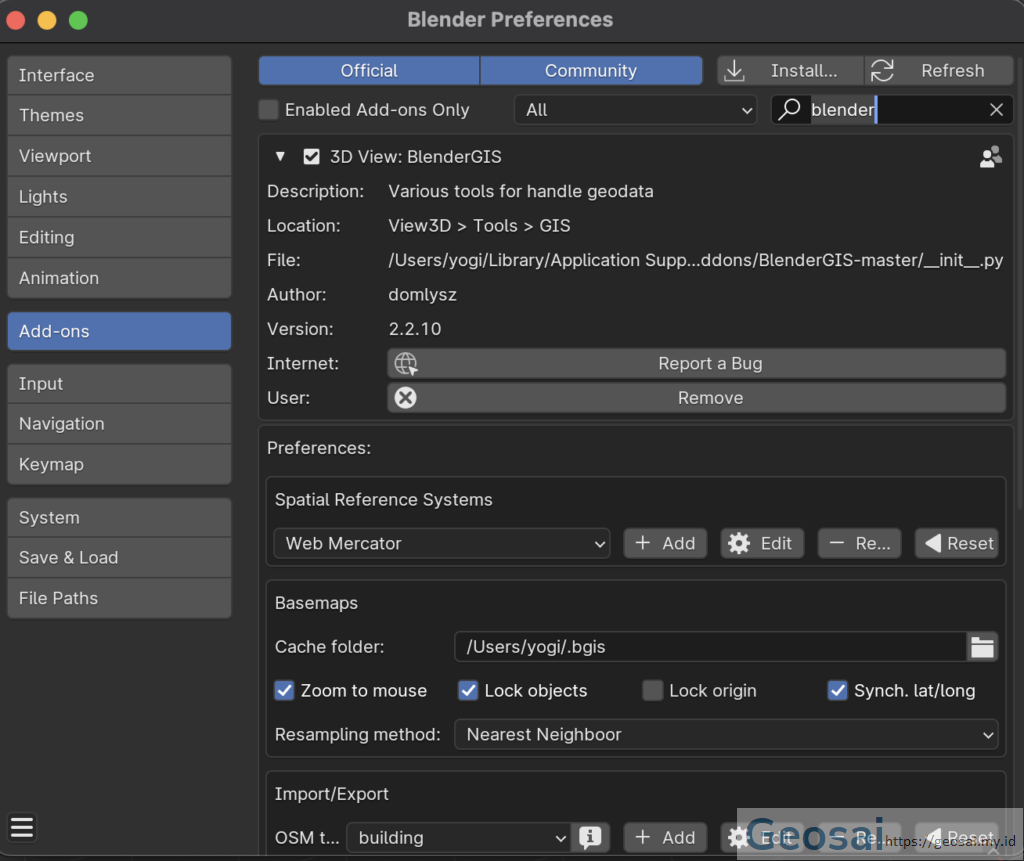Viewport: 1024px width, 861px height.
Task: Open the hamburger menu in the bottom corner
Action: click(22, 827)
